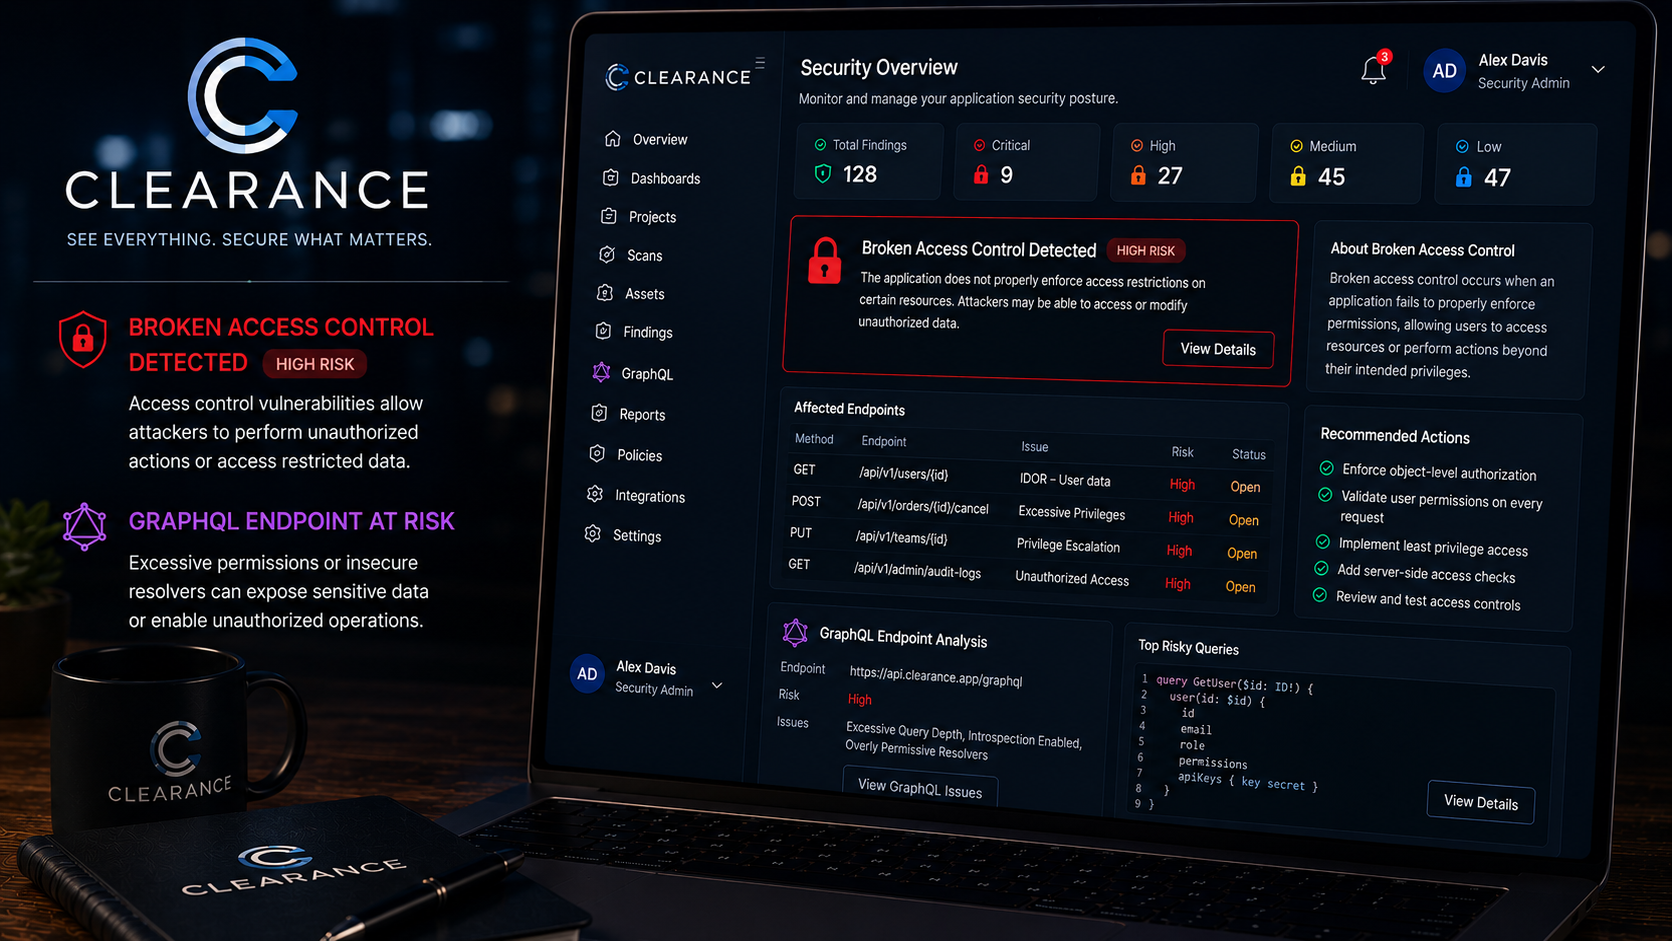Click the Scans sidebar icon
The image size is (1672, 941).
point(607,254)
